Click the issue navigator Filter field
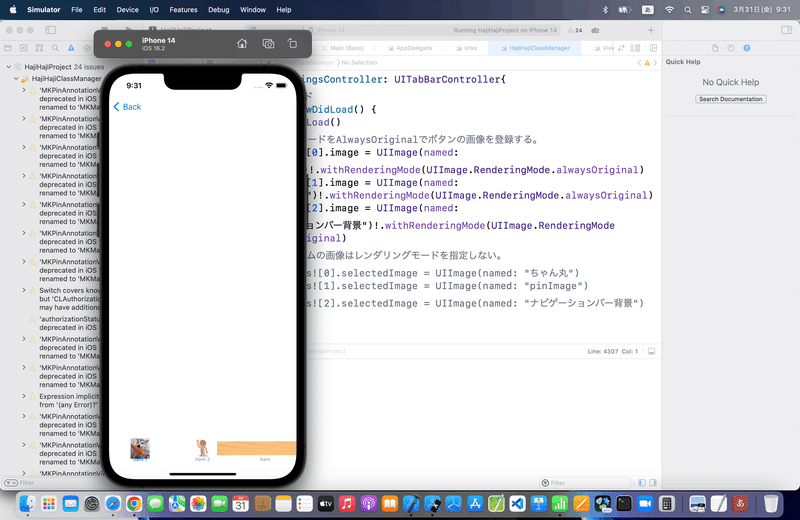Viewport: 800px width, 520px height. tap(51, 482)
